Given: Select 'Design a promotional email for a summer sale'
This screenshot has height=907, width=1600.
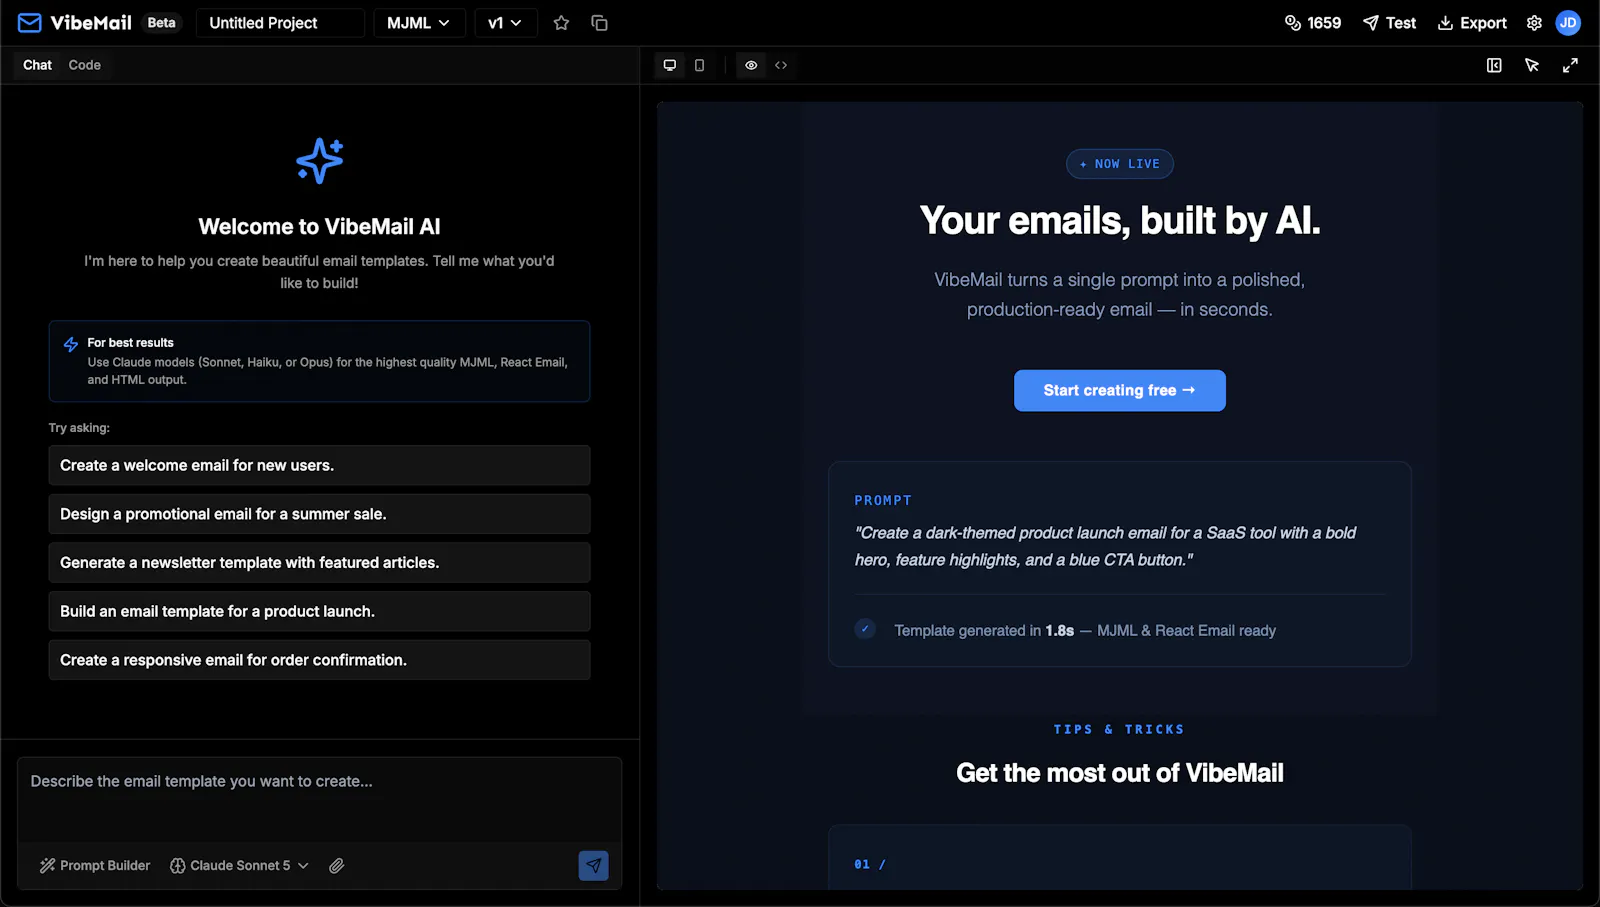Looking at the screenshot, I should (319, 514).
